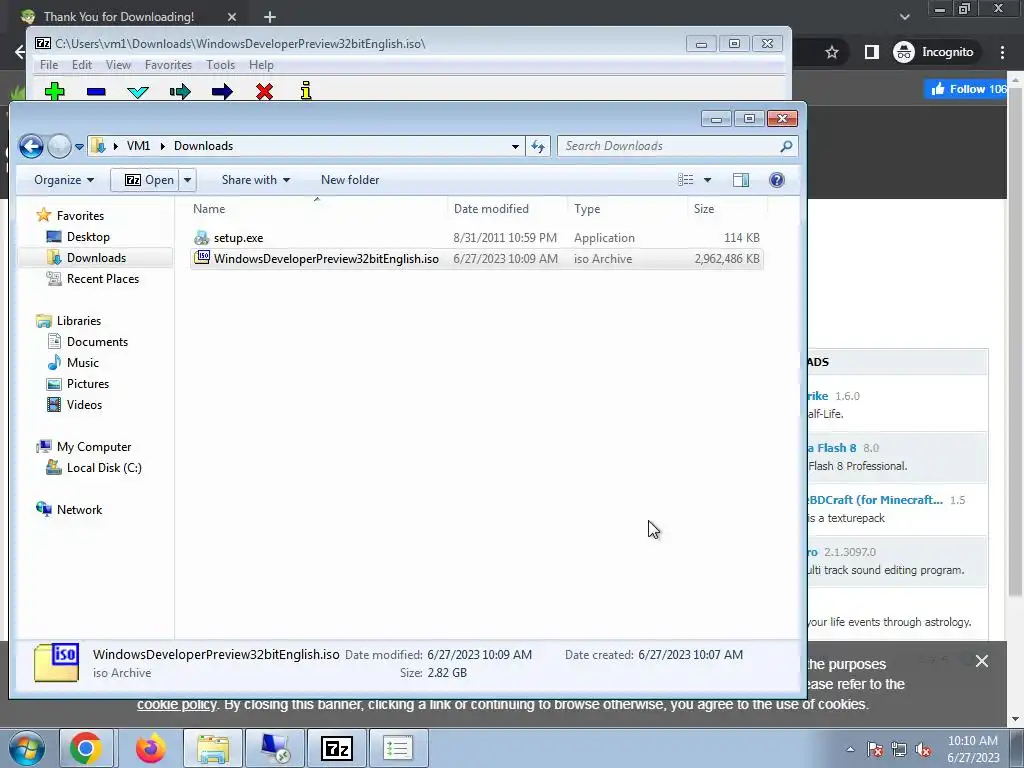This screenshot has width=1024, height=768.
Task: Open Tools menu in 7-Zip window
Action: [x=220, y=65]
